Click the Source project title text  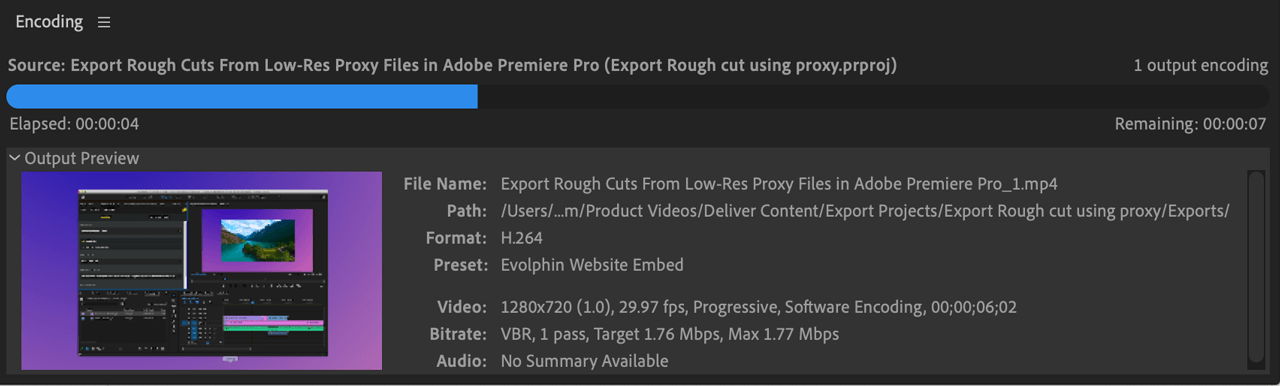(x=452, y=65)
